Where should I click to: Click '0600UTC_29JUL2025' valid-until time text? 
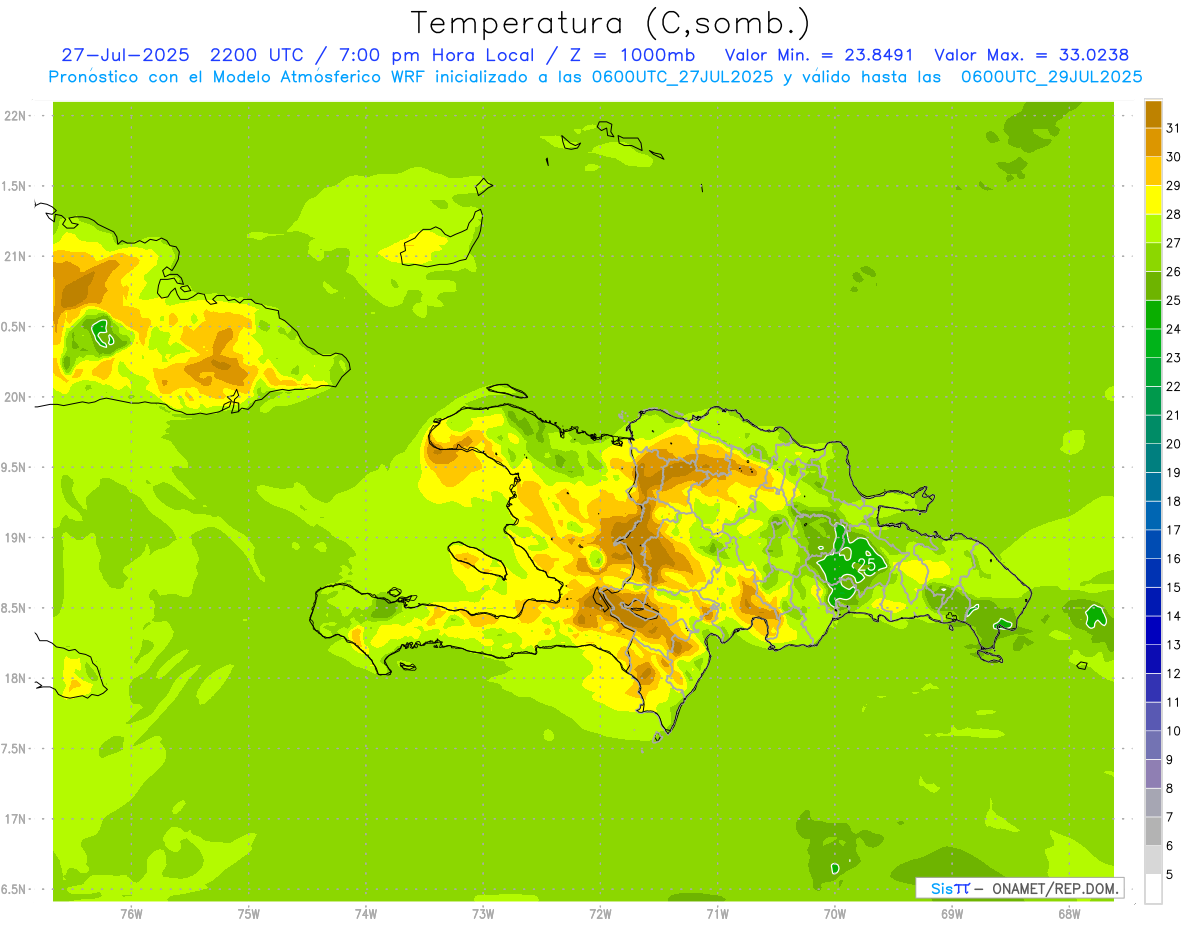(x=1051, y=77)
